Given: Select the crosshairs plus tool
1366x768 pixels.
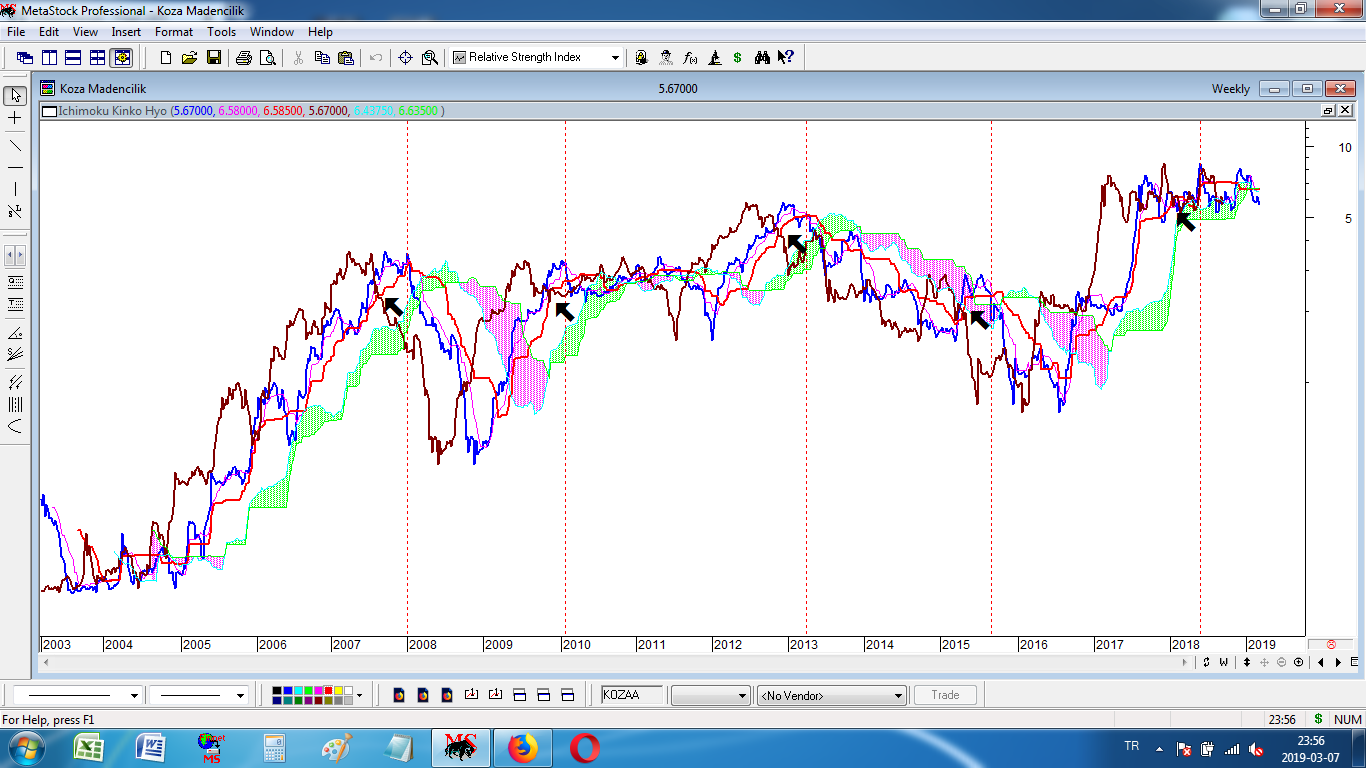Looking at the screenshot, I should [x=15, y=118].
